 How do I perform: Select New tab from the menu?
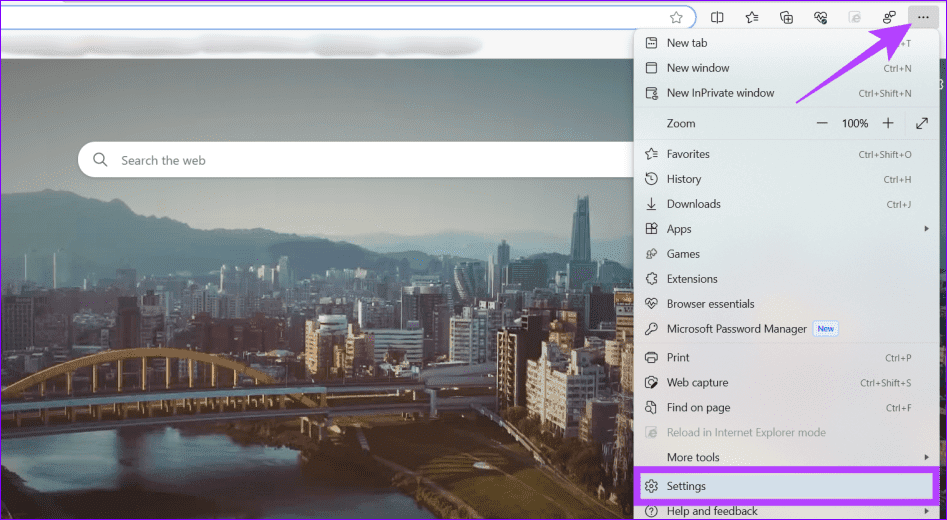pos(786,43)
